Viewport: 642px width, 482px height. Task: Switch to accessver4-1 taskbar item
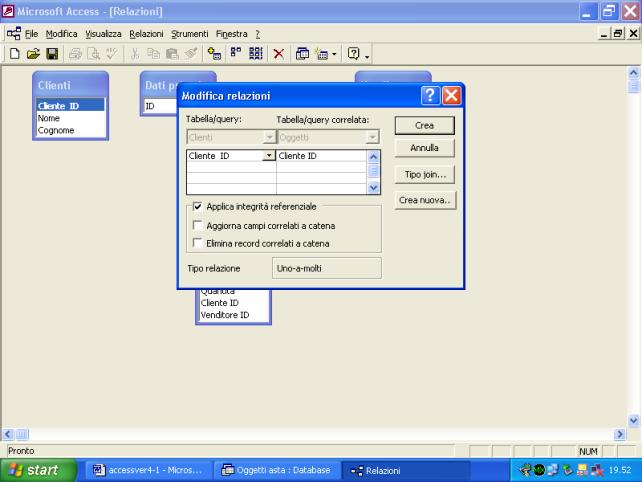coord(149,470)
